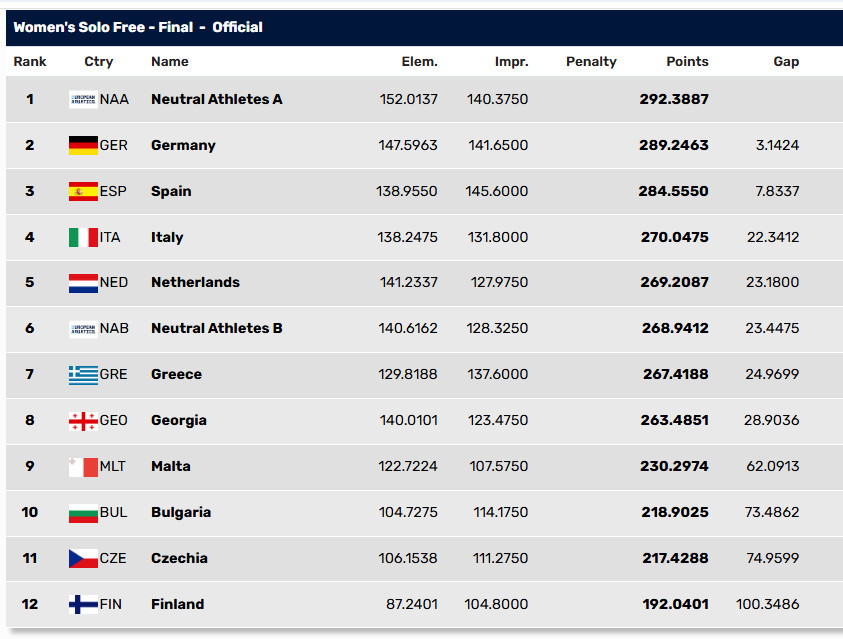843x639 pixels.
Task: Select the Gap column header
Action: [x=786, y=61]
